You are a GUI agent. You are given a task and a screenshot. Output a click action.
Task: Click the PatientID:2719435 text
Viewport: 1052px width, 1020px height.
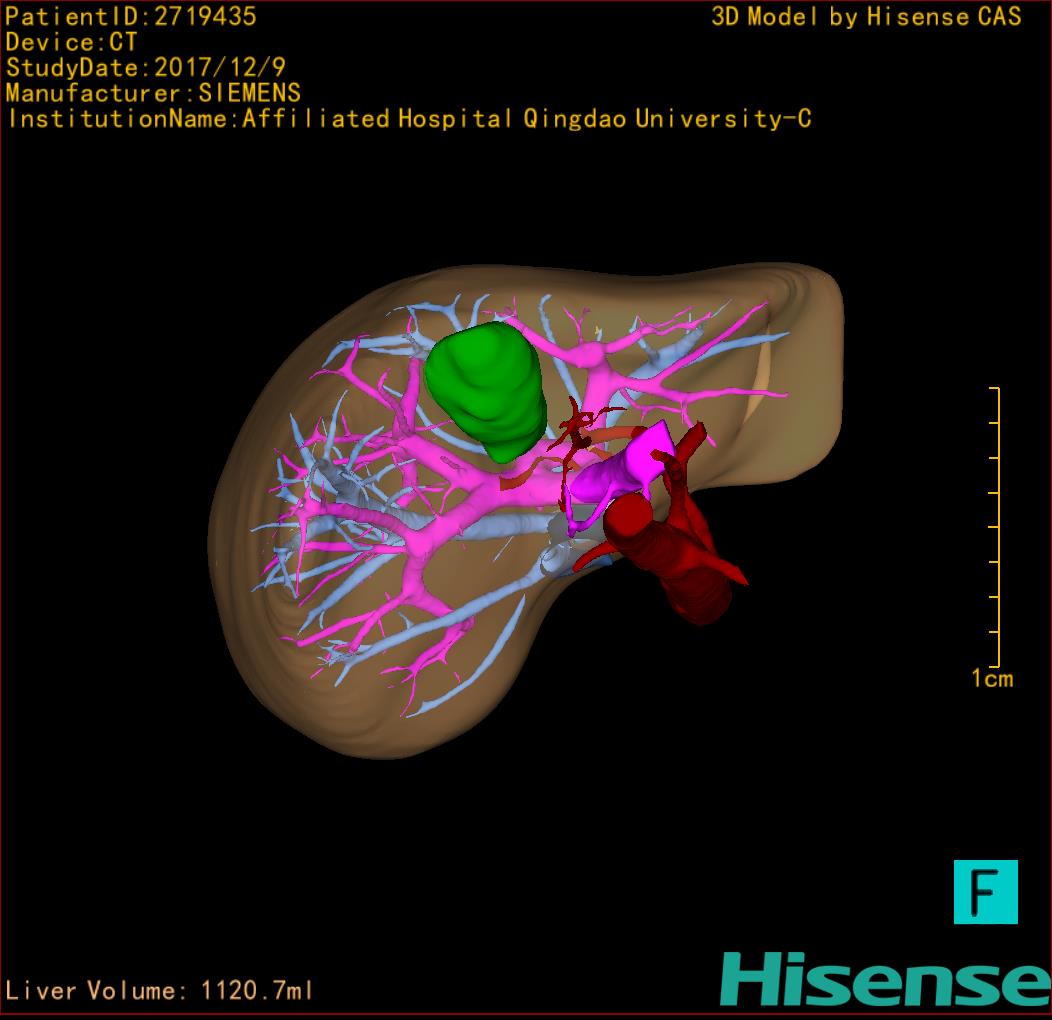131,16
